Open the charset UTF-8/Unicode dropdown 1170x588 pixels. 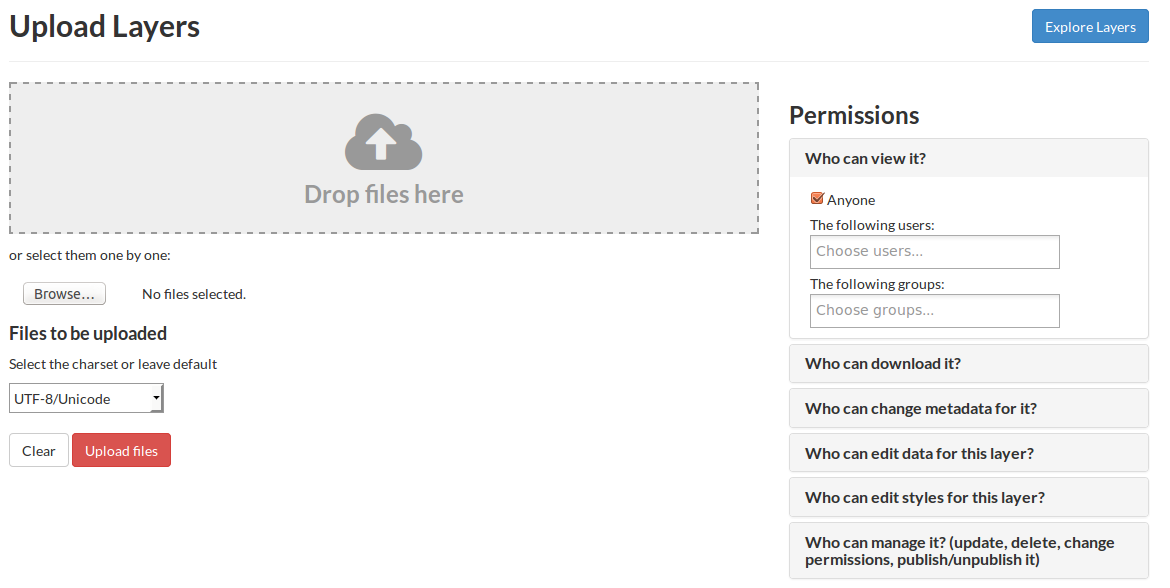coord(86,399)
